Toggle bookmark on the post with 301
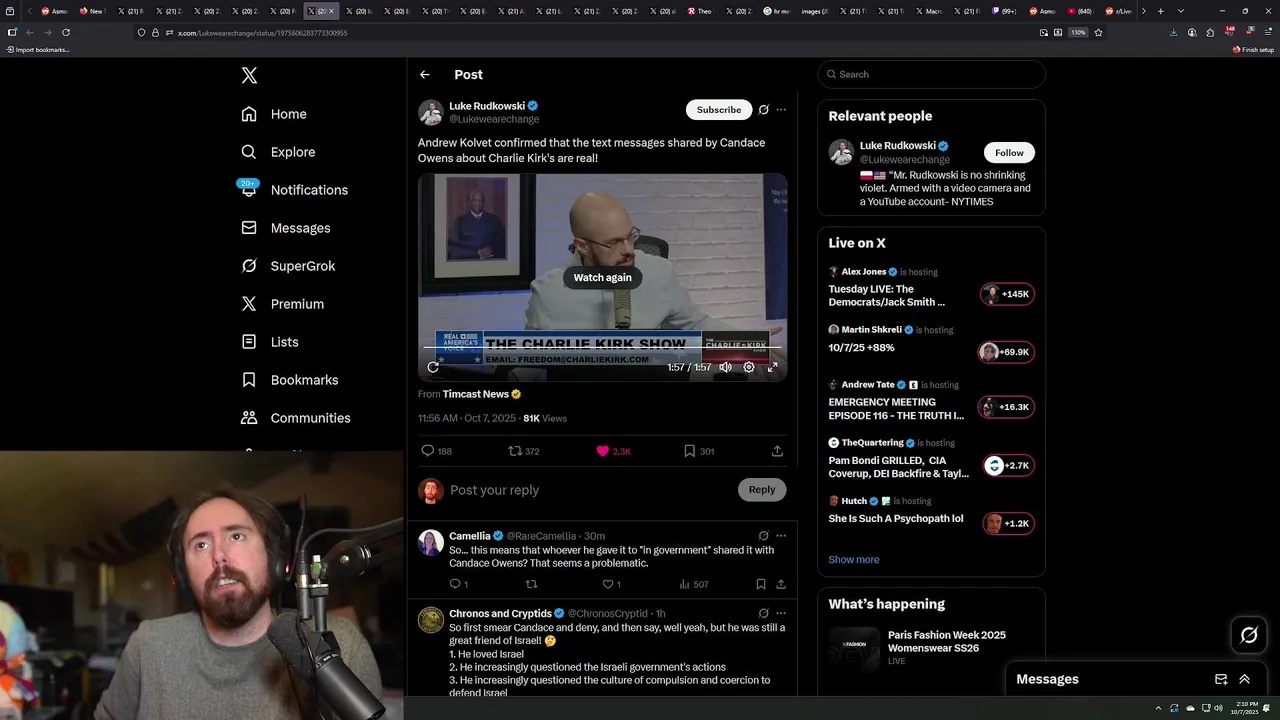This screenshot has height=720, width=1280. (699, 451)
